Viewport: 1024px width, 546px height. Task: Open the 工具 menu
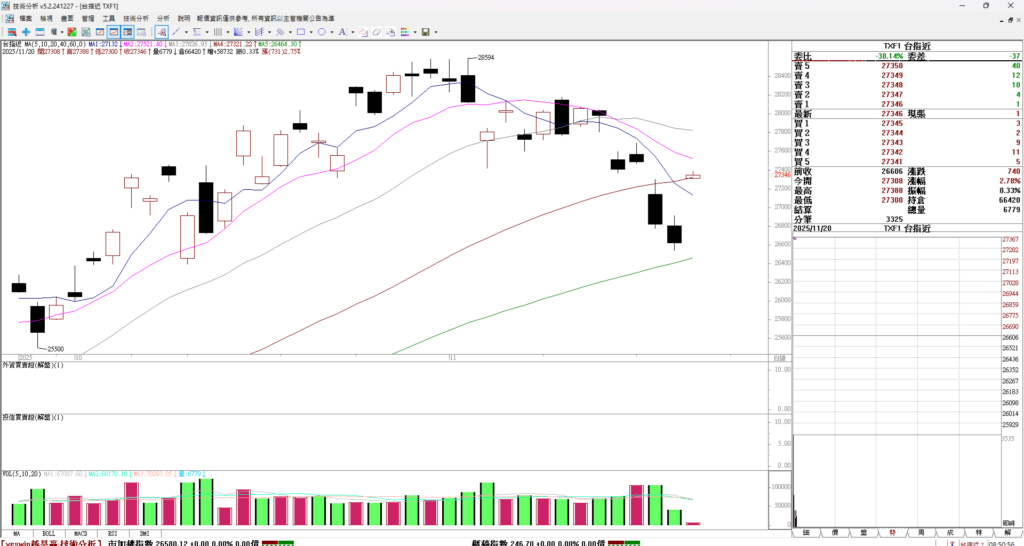coord(108,18)
